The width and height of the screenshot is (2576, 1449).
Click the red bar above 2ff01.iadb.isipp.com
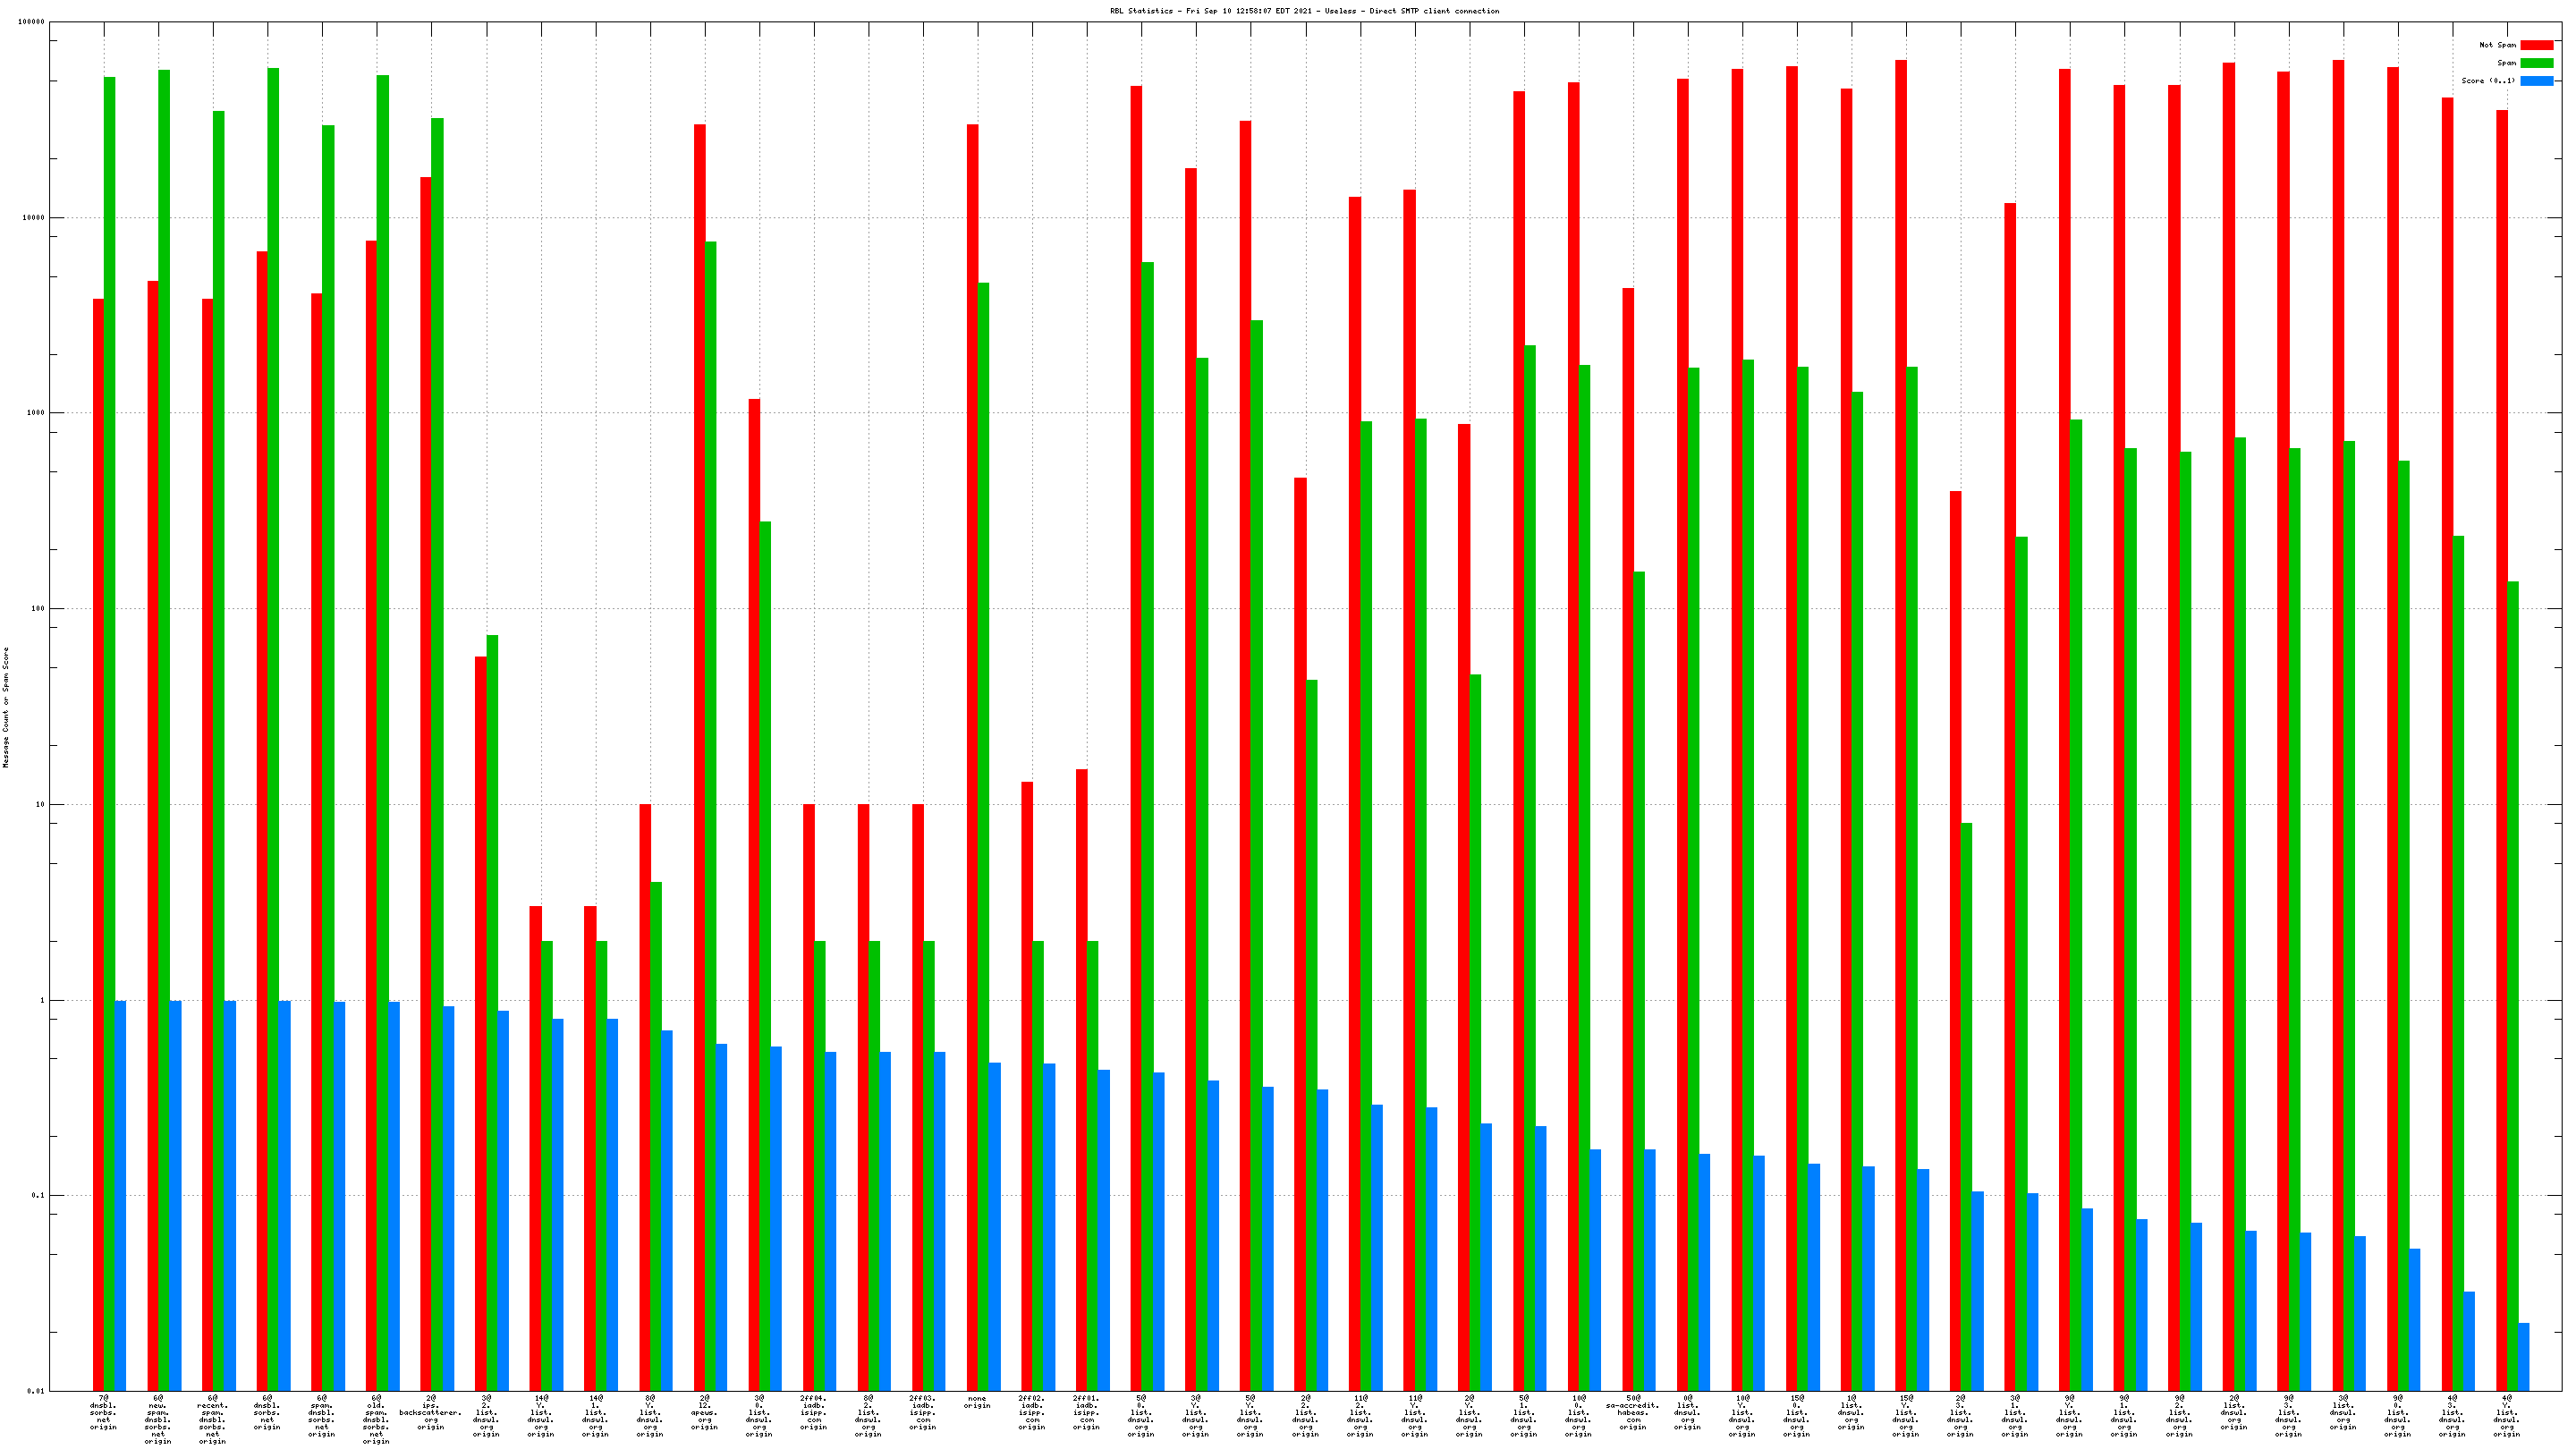coord(1081,1080)
